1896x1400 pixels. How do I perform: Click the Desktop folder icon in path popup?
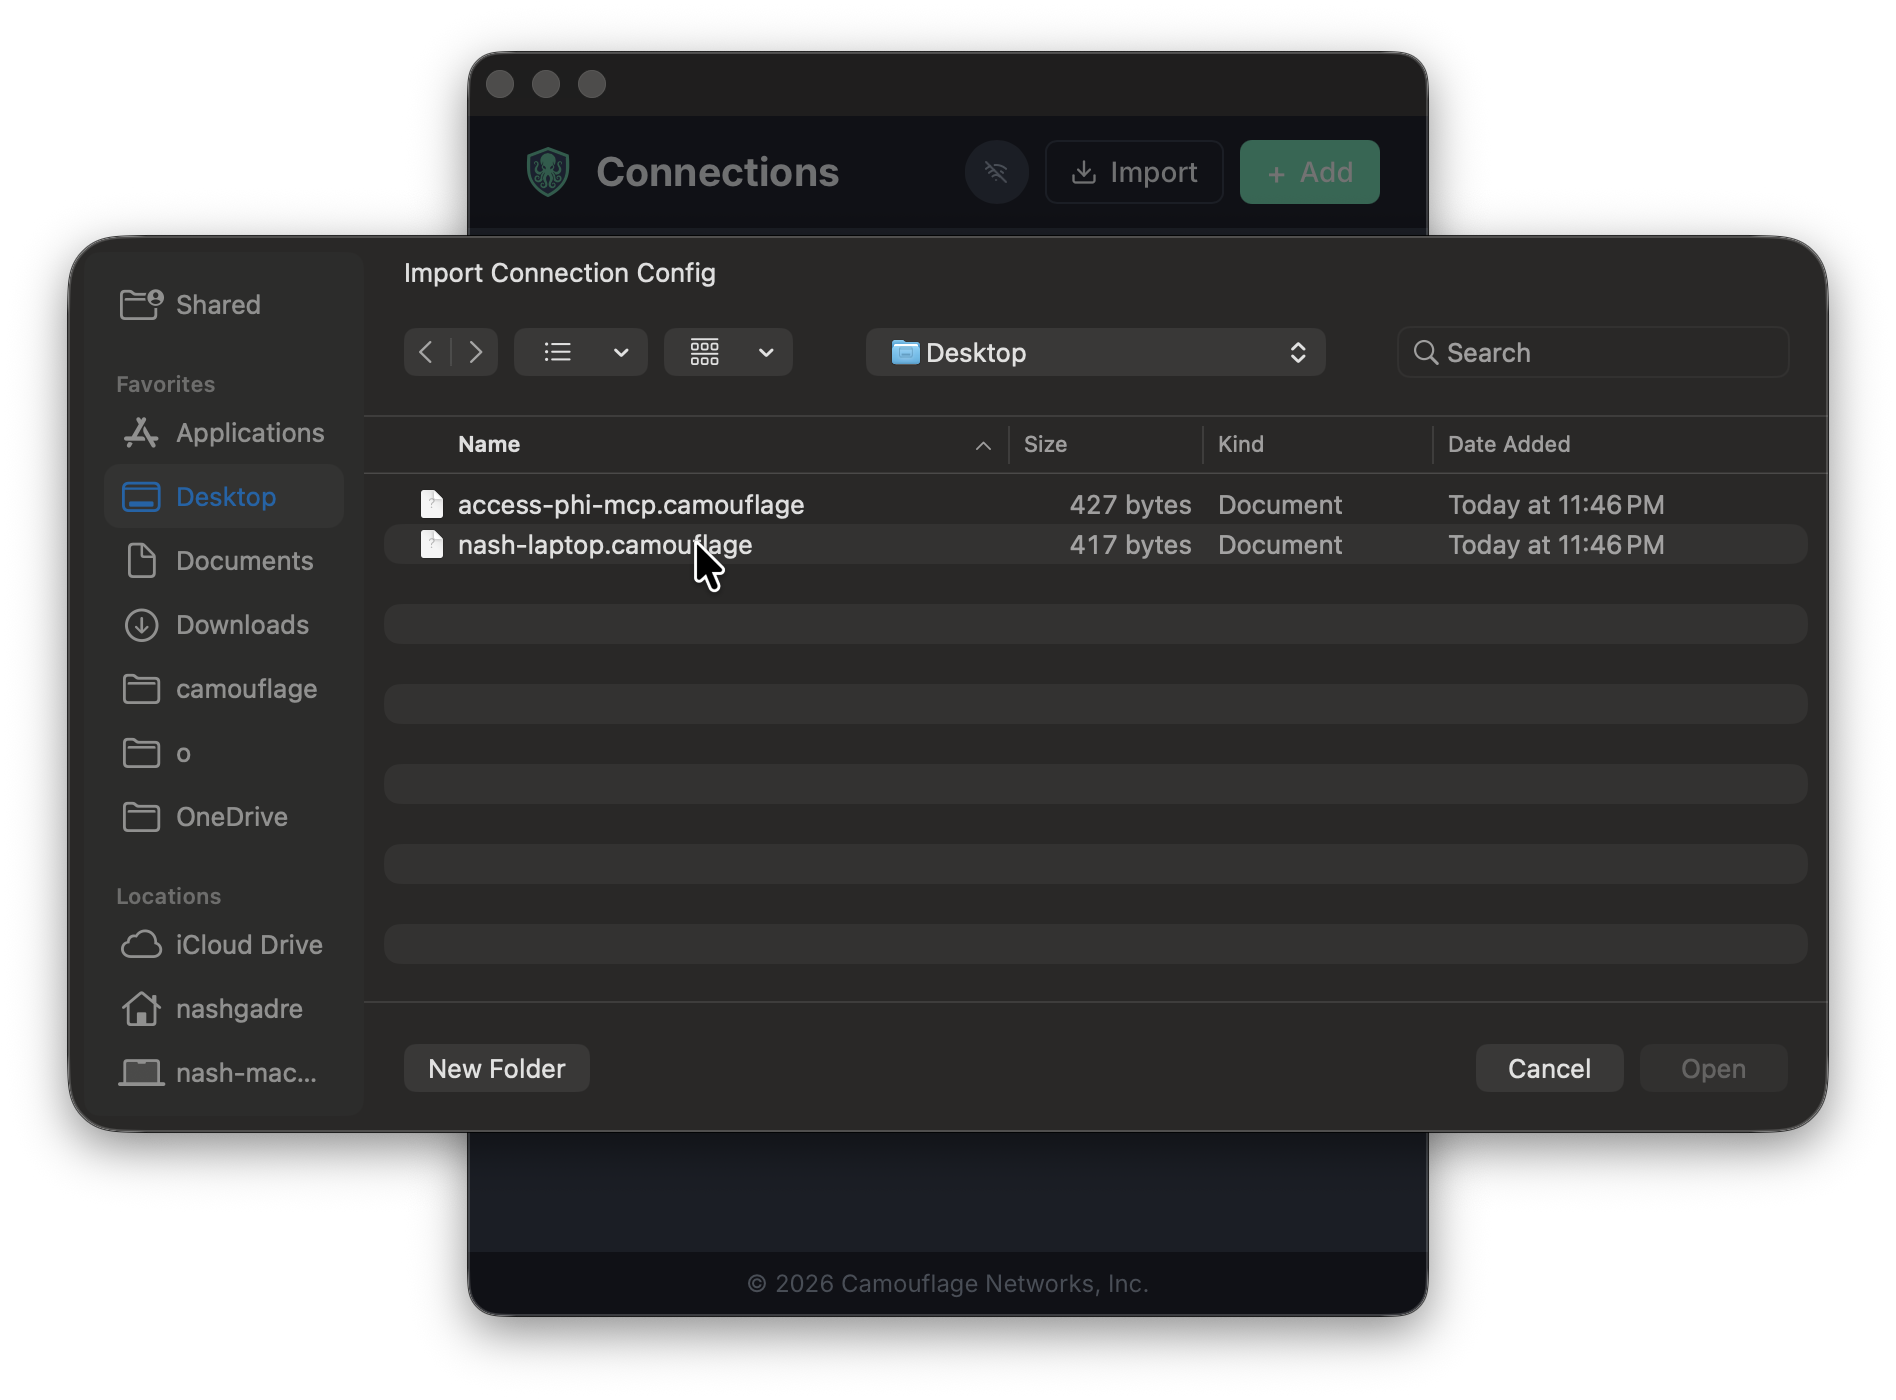(905, 352)
